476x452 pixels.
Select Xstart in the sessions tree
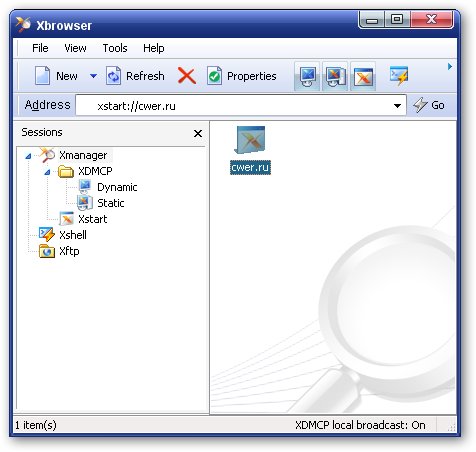click(92, 219)
